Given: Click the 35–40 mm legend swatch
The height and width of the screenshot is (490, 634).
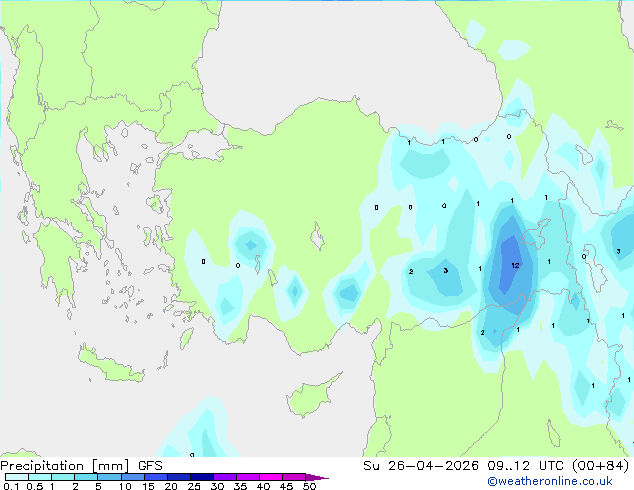Looking at the screenshot, I should tap(247, 477).
